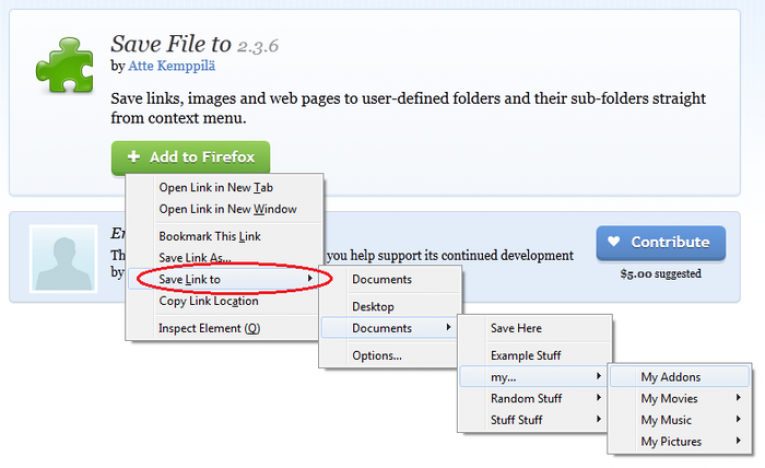Expand the My Music folder
Image resolution: width=765 pixels, height=468 pixels.
point(680,420)
